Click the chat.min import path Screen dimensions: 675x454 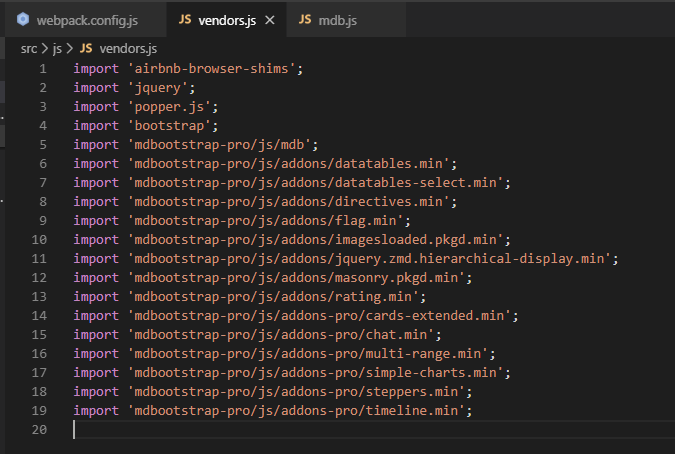281,335
